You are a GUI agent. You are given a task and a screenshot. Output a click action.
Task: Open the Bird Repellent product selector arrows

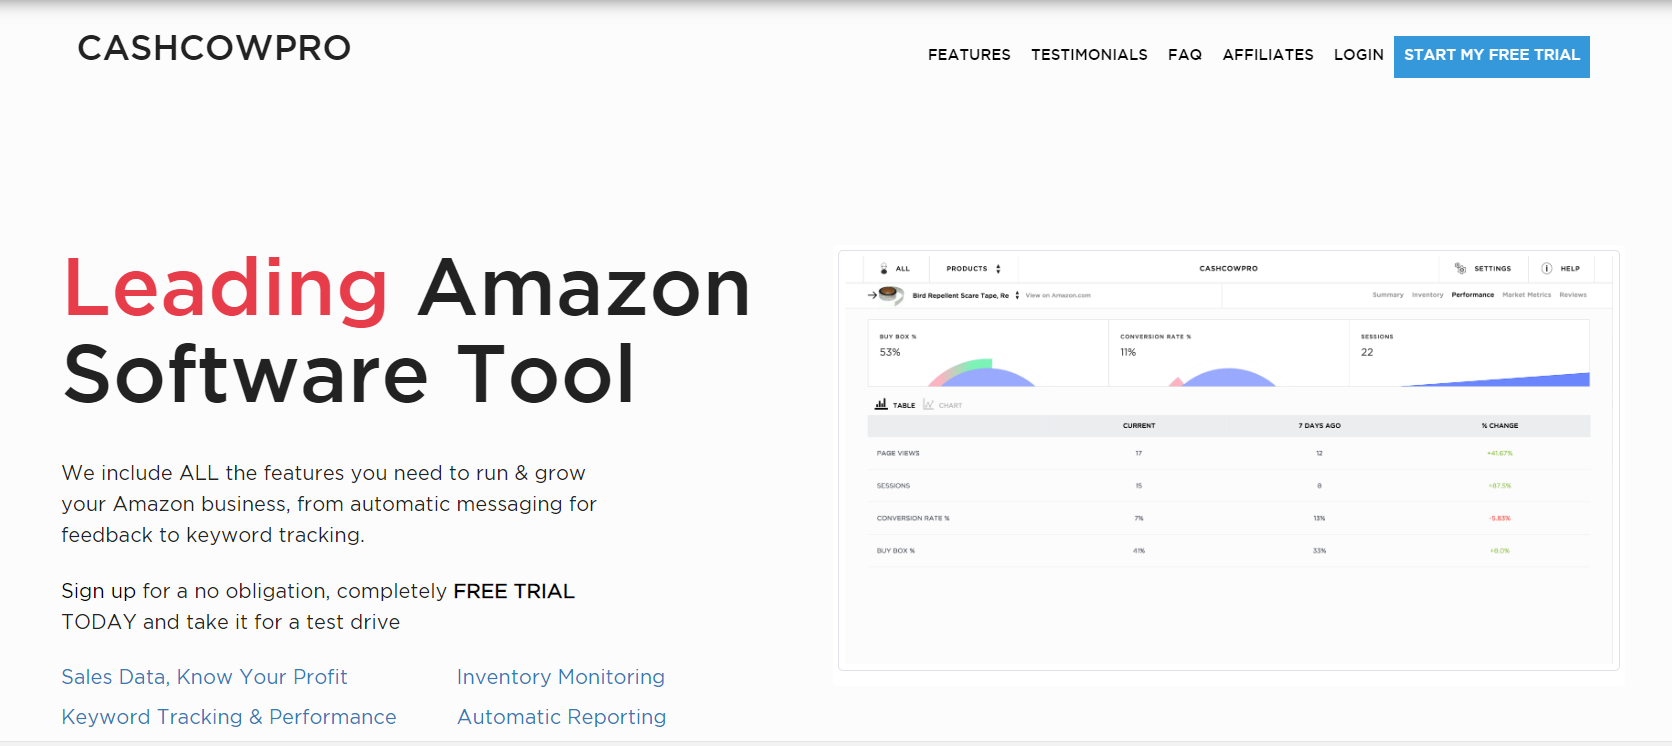point(1017,295)
